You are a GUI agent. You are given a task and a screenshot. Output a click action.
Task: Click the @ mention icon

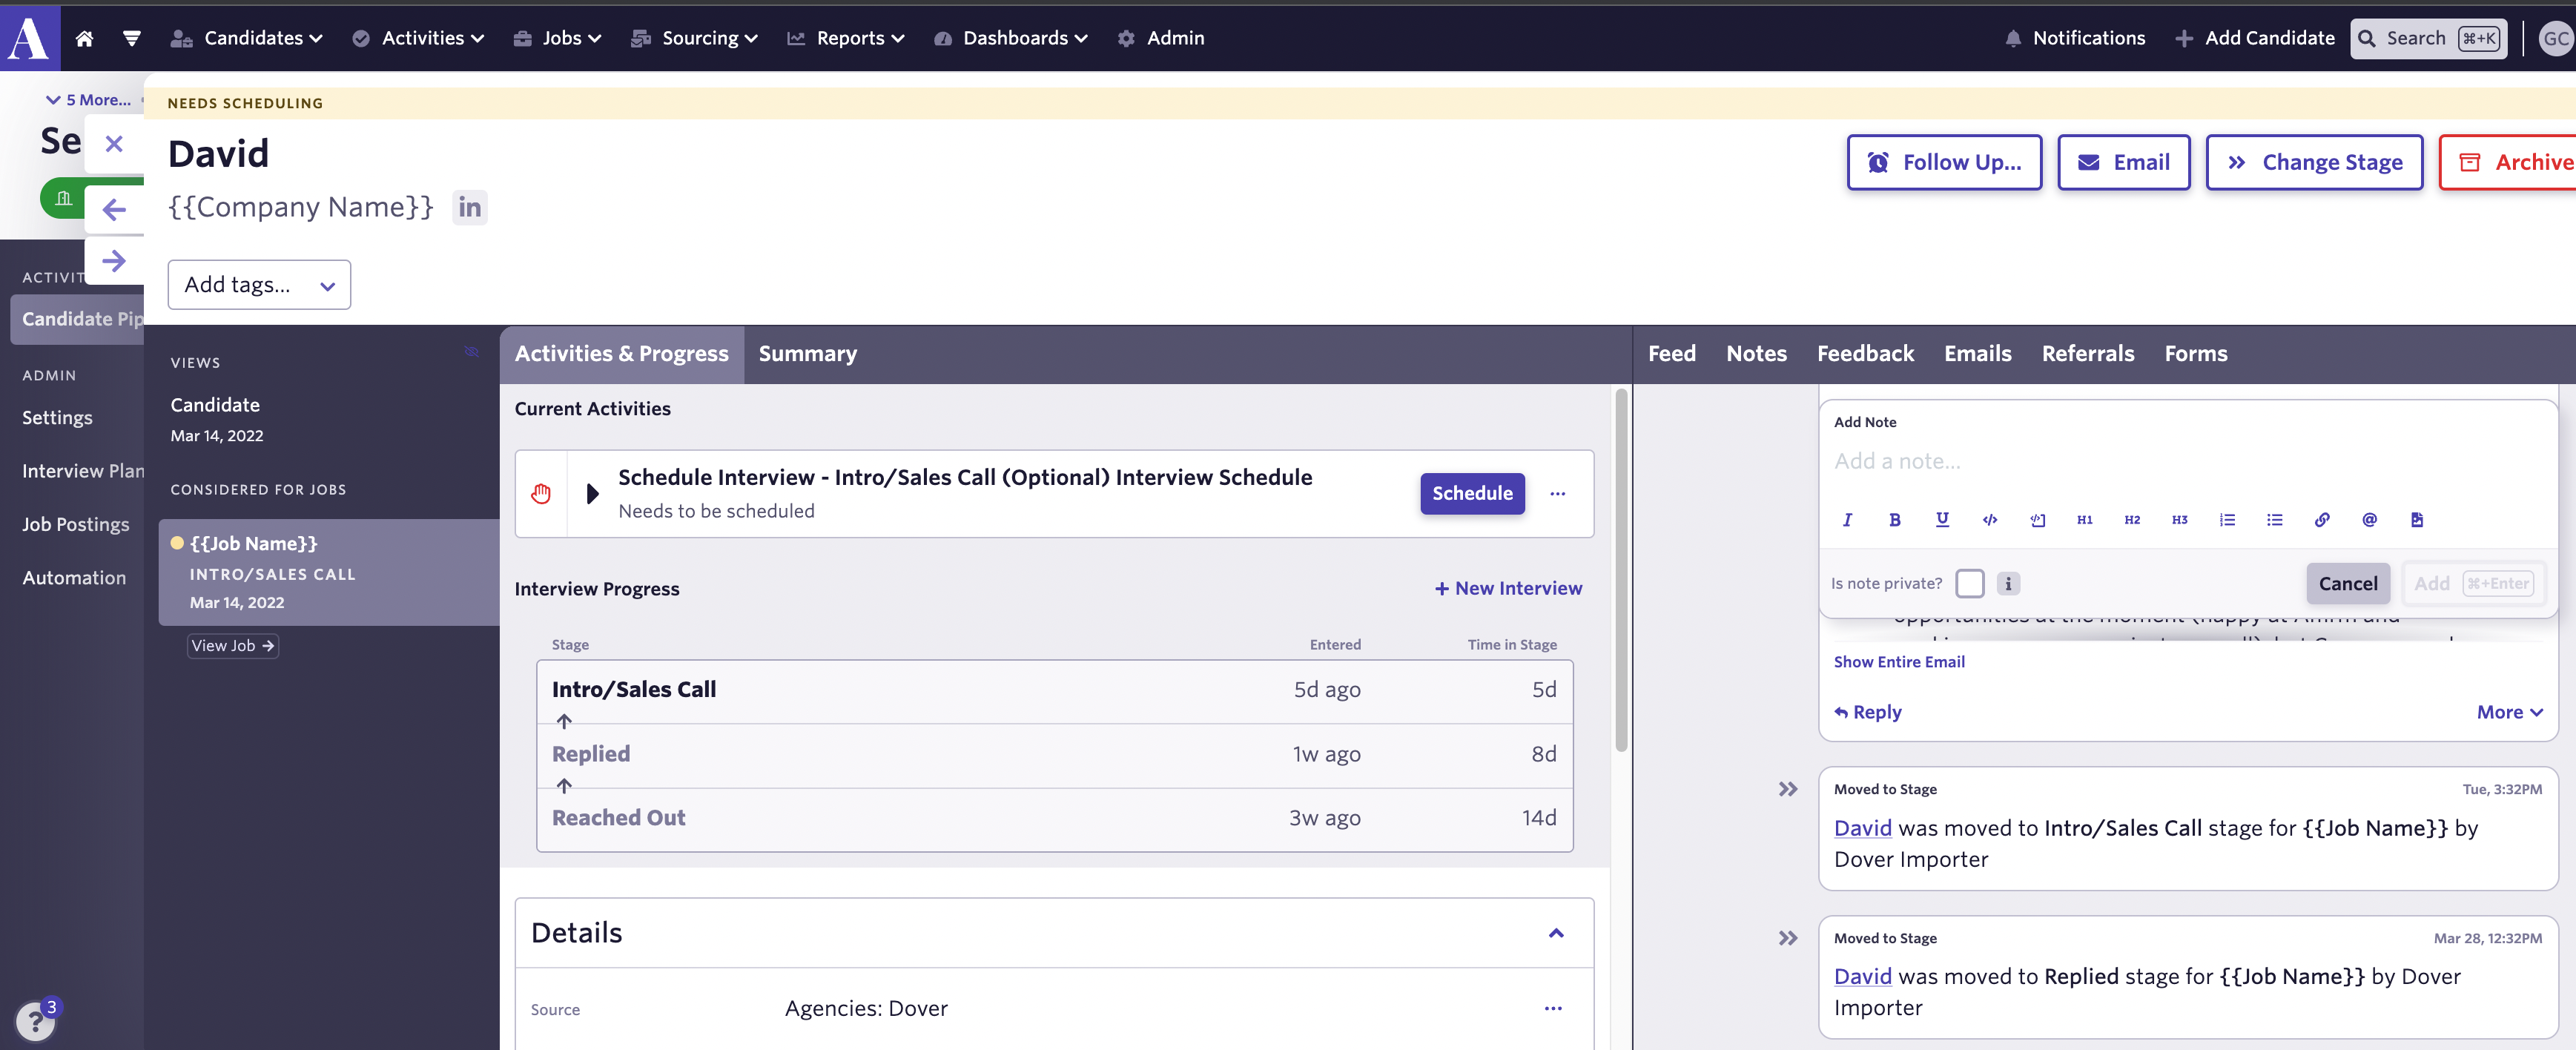pyautogui.click(x=2369, y=519)
